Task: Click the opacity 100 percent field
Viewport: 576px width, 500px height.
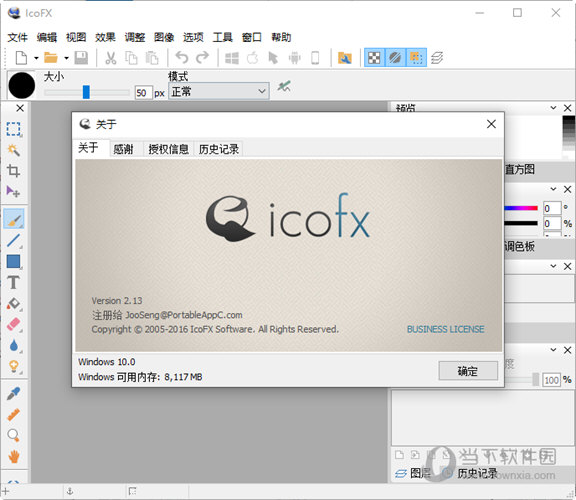Action: [x=551, y=380]
